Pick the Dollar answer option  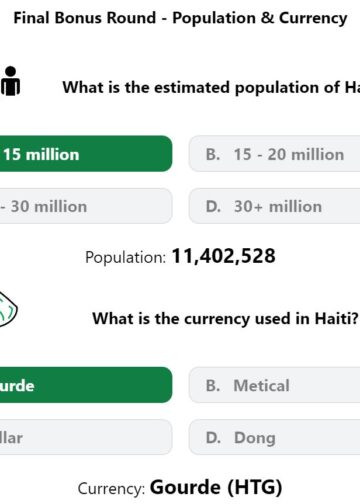tap(86, 437)
